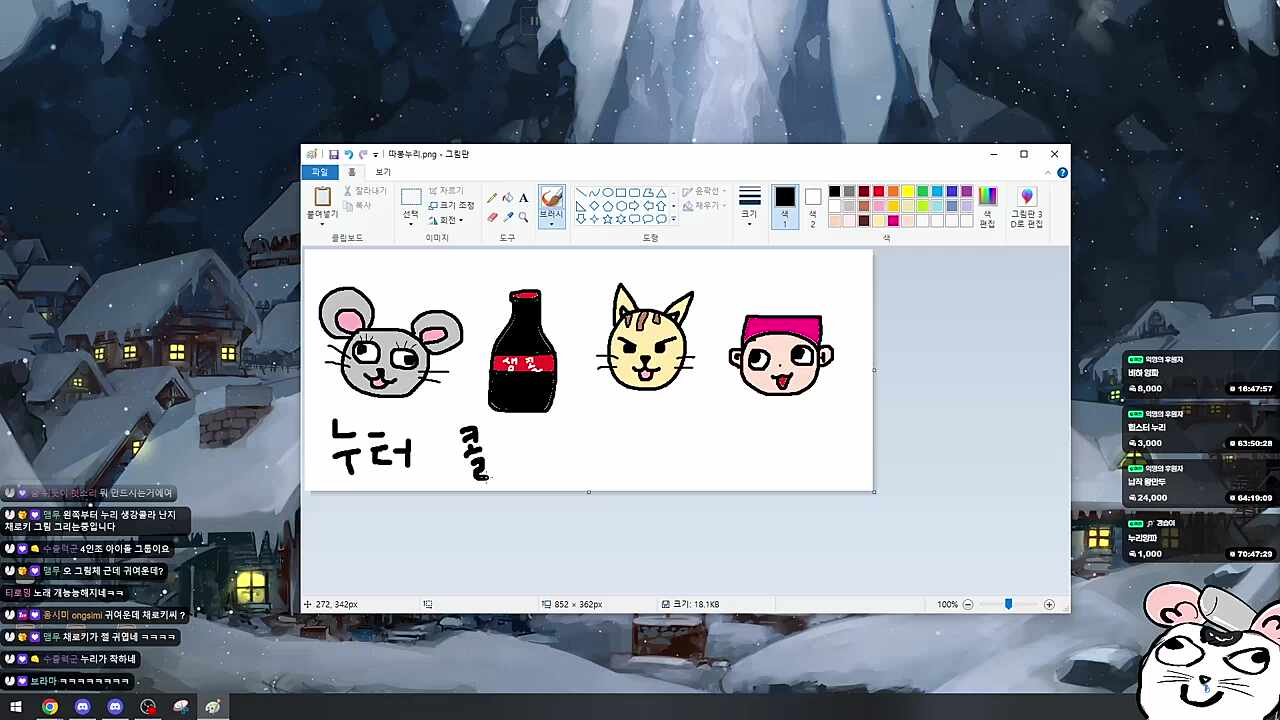Select the Text tool

click(523, 198)
